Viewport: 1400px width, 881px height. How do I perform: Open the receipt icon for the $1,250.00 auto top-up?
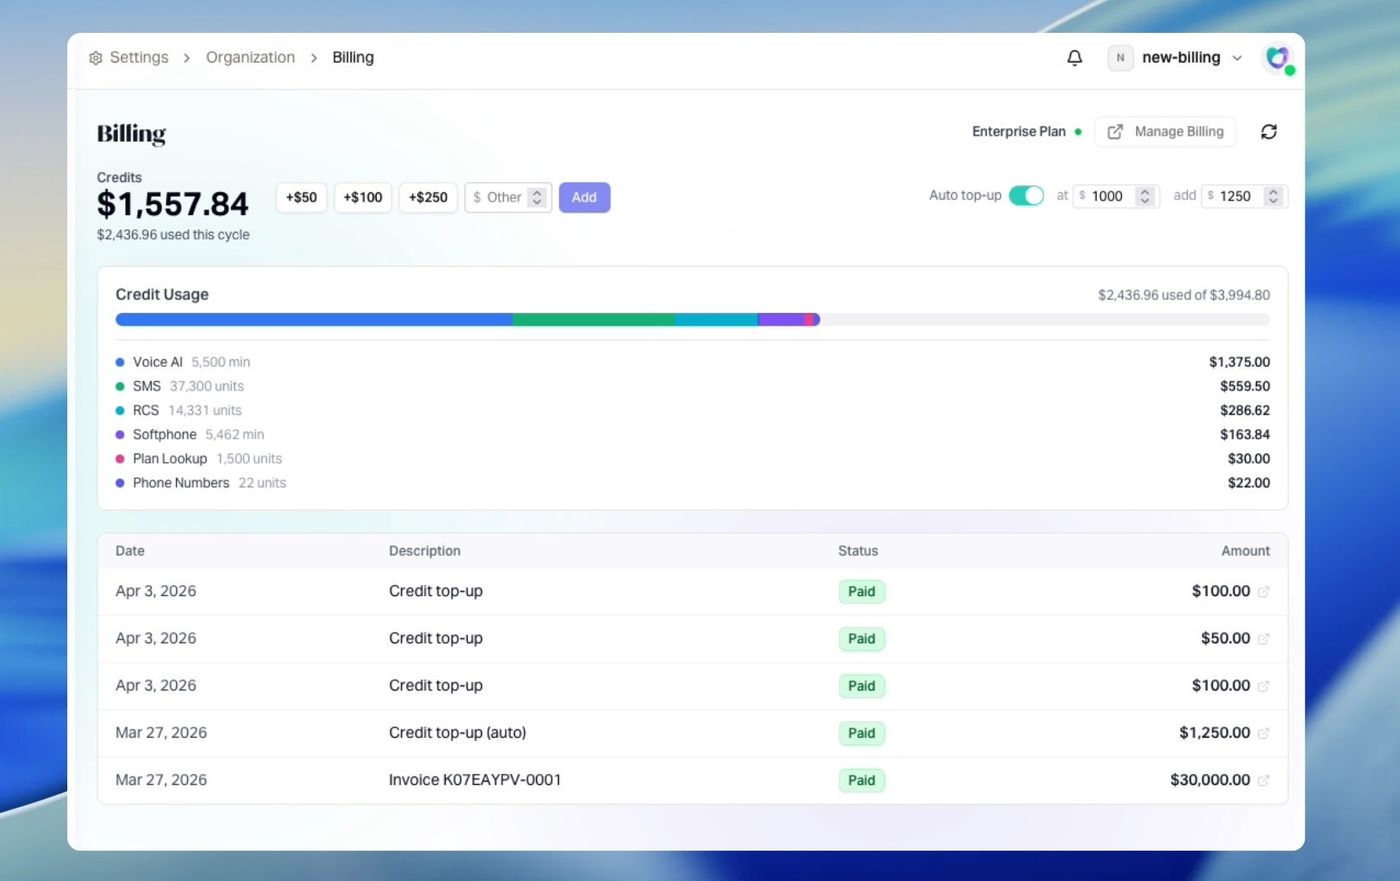click(x=1262, y=733)
